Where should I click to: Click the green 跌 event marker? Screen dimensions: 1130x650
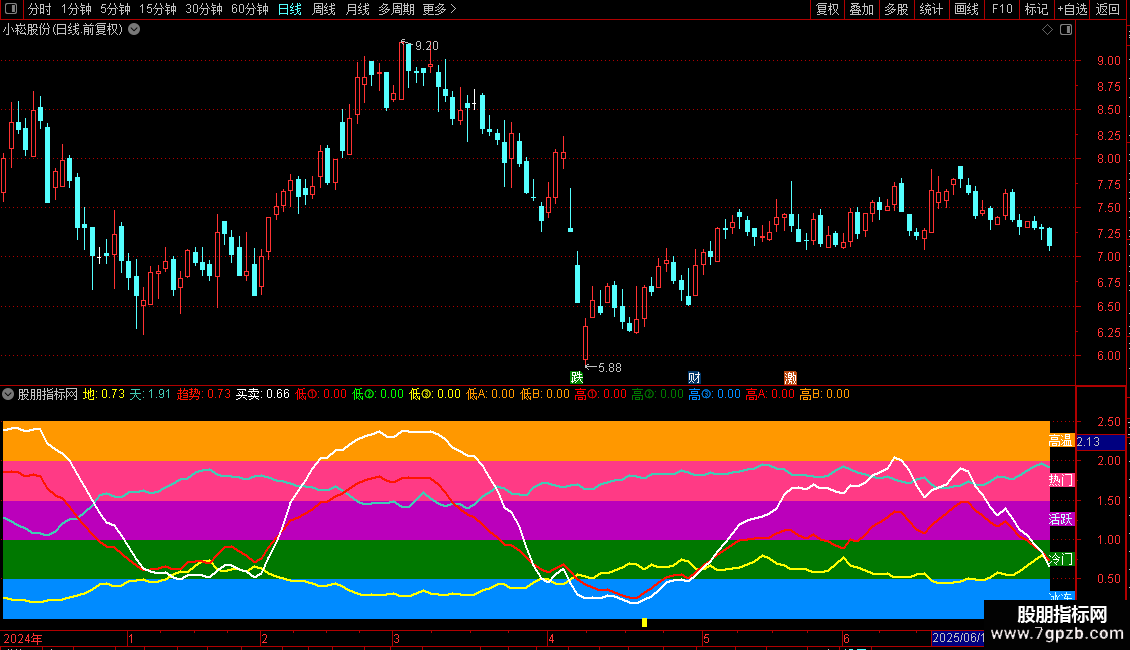[x=577, y=378]
